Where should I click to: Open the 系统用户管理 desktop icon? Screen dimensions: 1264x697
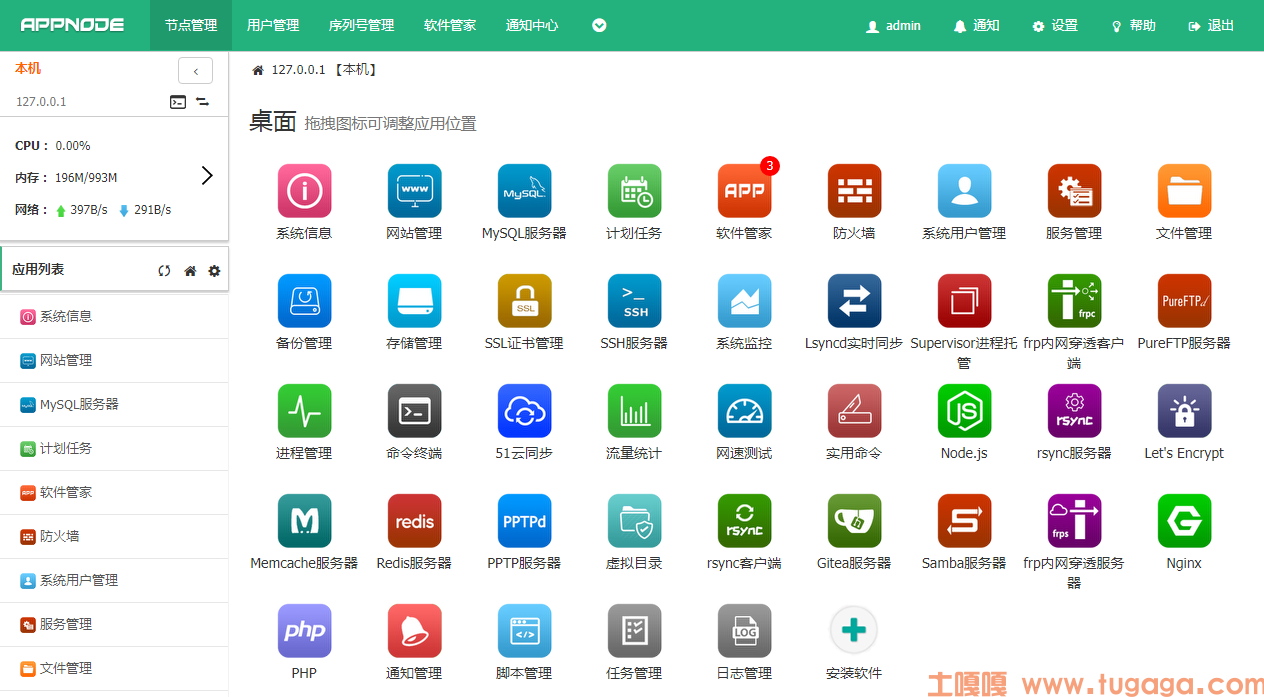click(x=964, y=191)
